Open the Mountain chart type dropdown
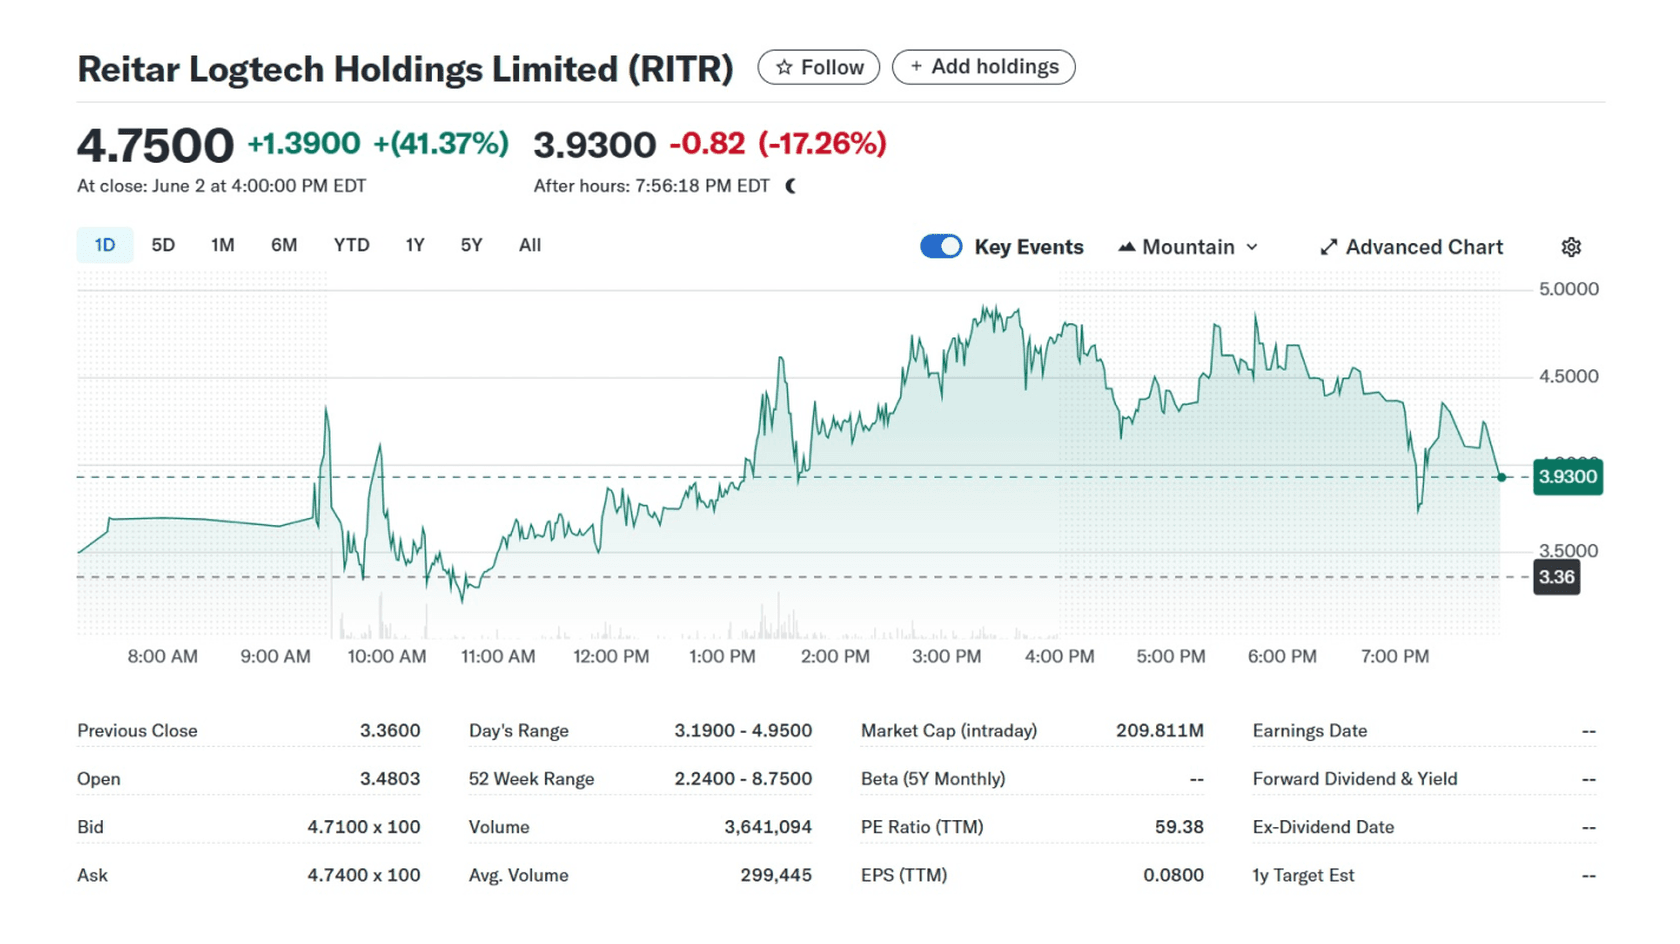Viewport: 1680px width, 944px height. [x=1187, y=247]
